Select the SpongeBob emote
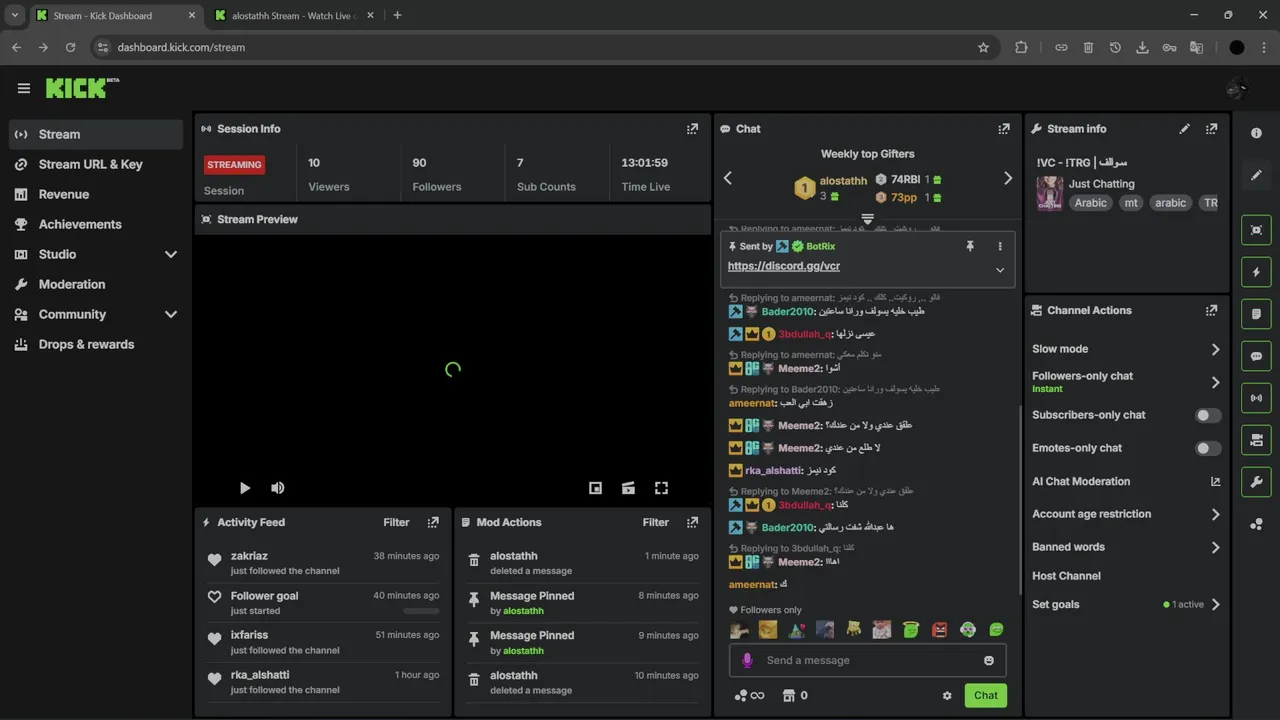This screenshot has width=1280, height=720. click(853, 630)
